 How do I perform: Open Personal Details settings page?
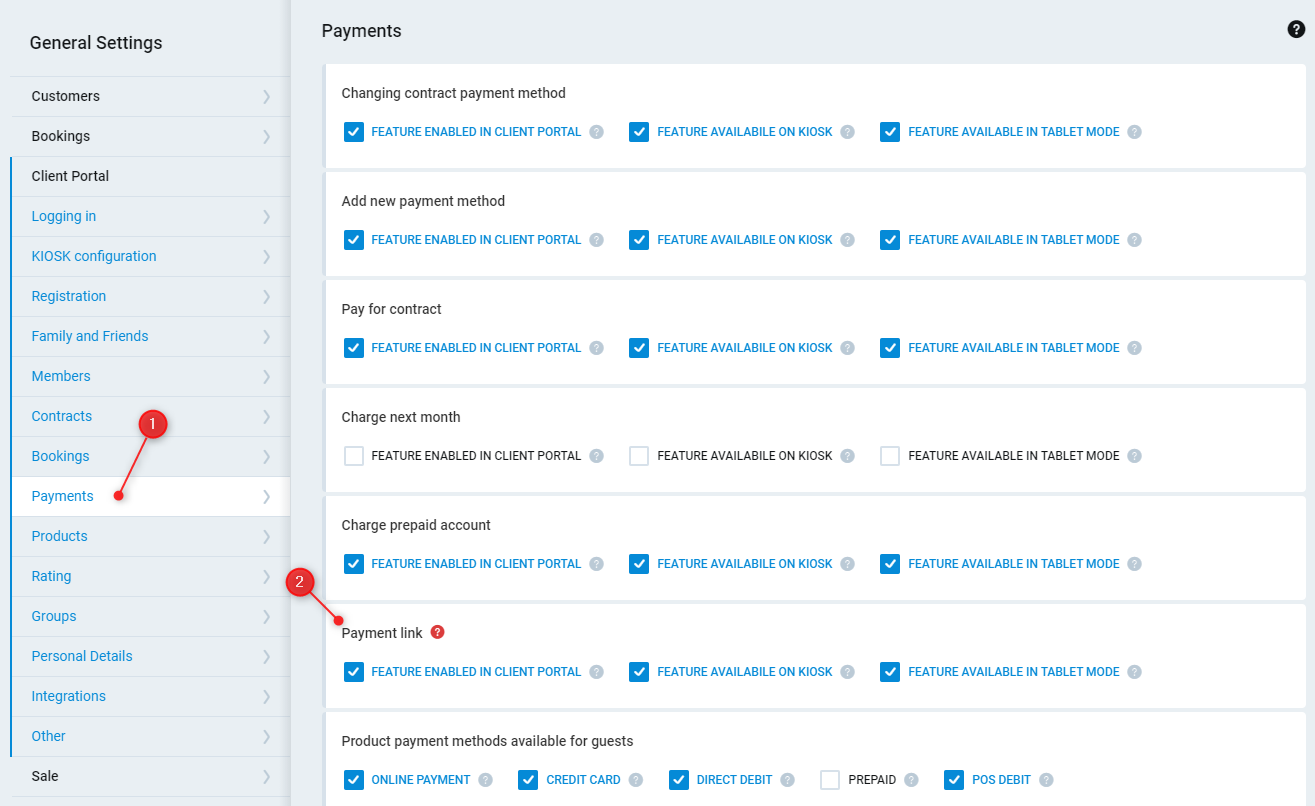tap(82, 656)
